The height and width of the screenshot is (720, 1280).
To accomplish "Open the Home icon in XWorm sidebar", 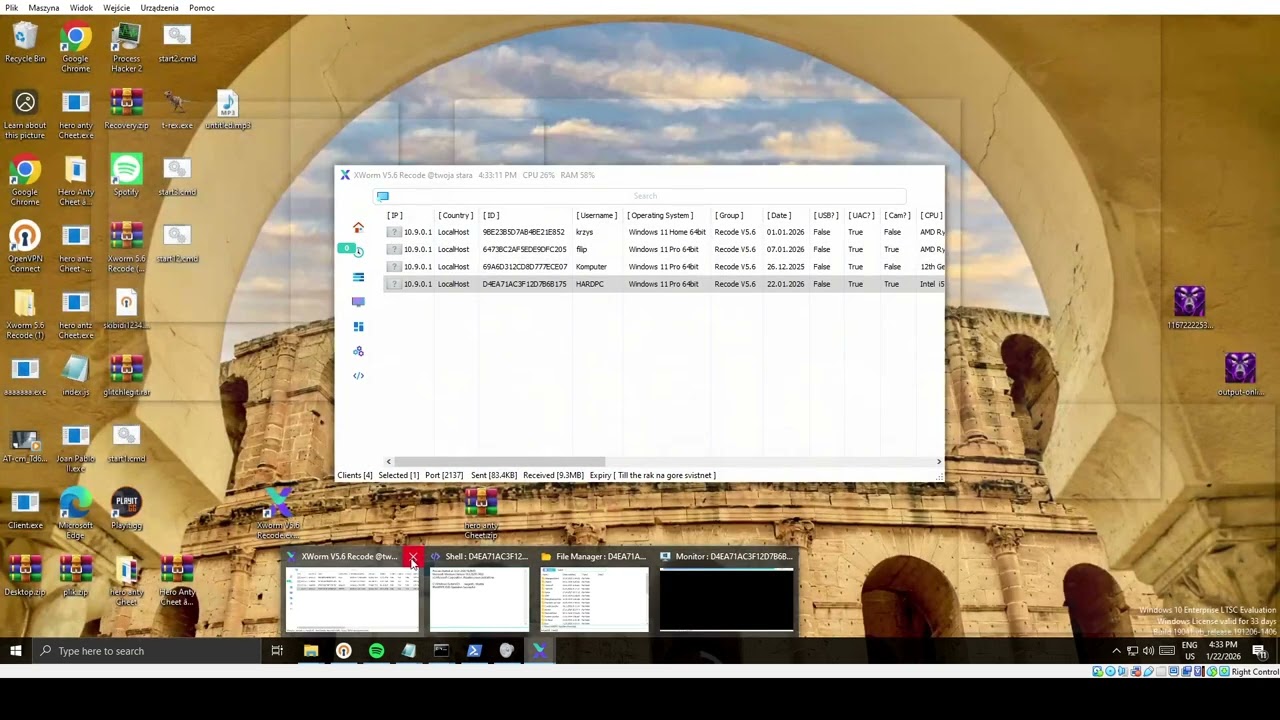I will [x=358, y=228].
